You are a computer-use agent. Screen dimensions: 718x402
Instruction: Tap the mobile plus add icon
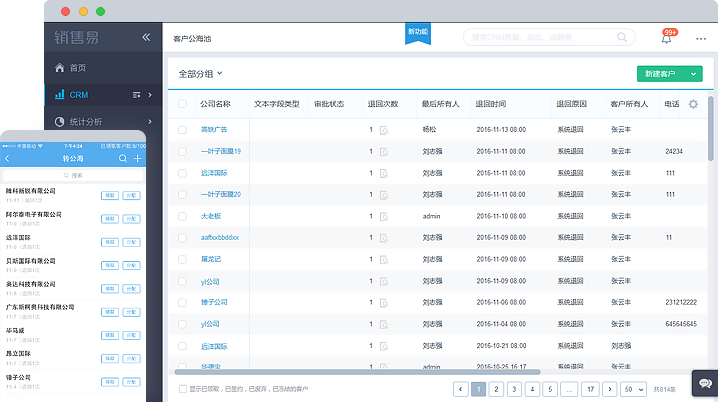[137, 158]
